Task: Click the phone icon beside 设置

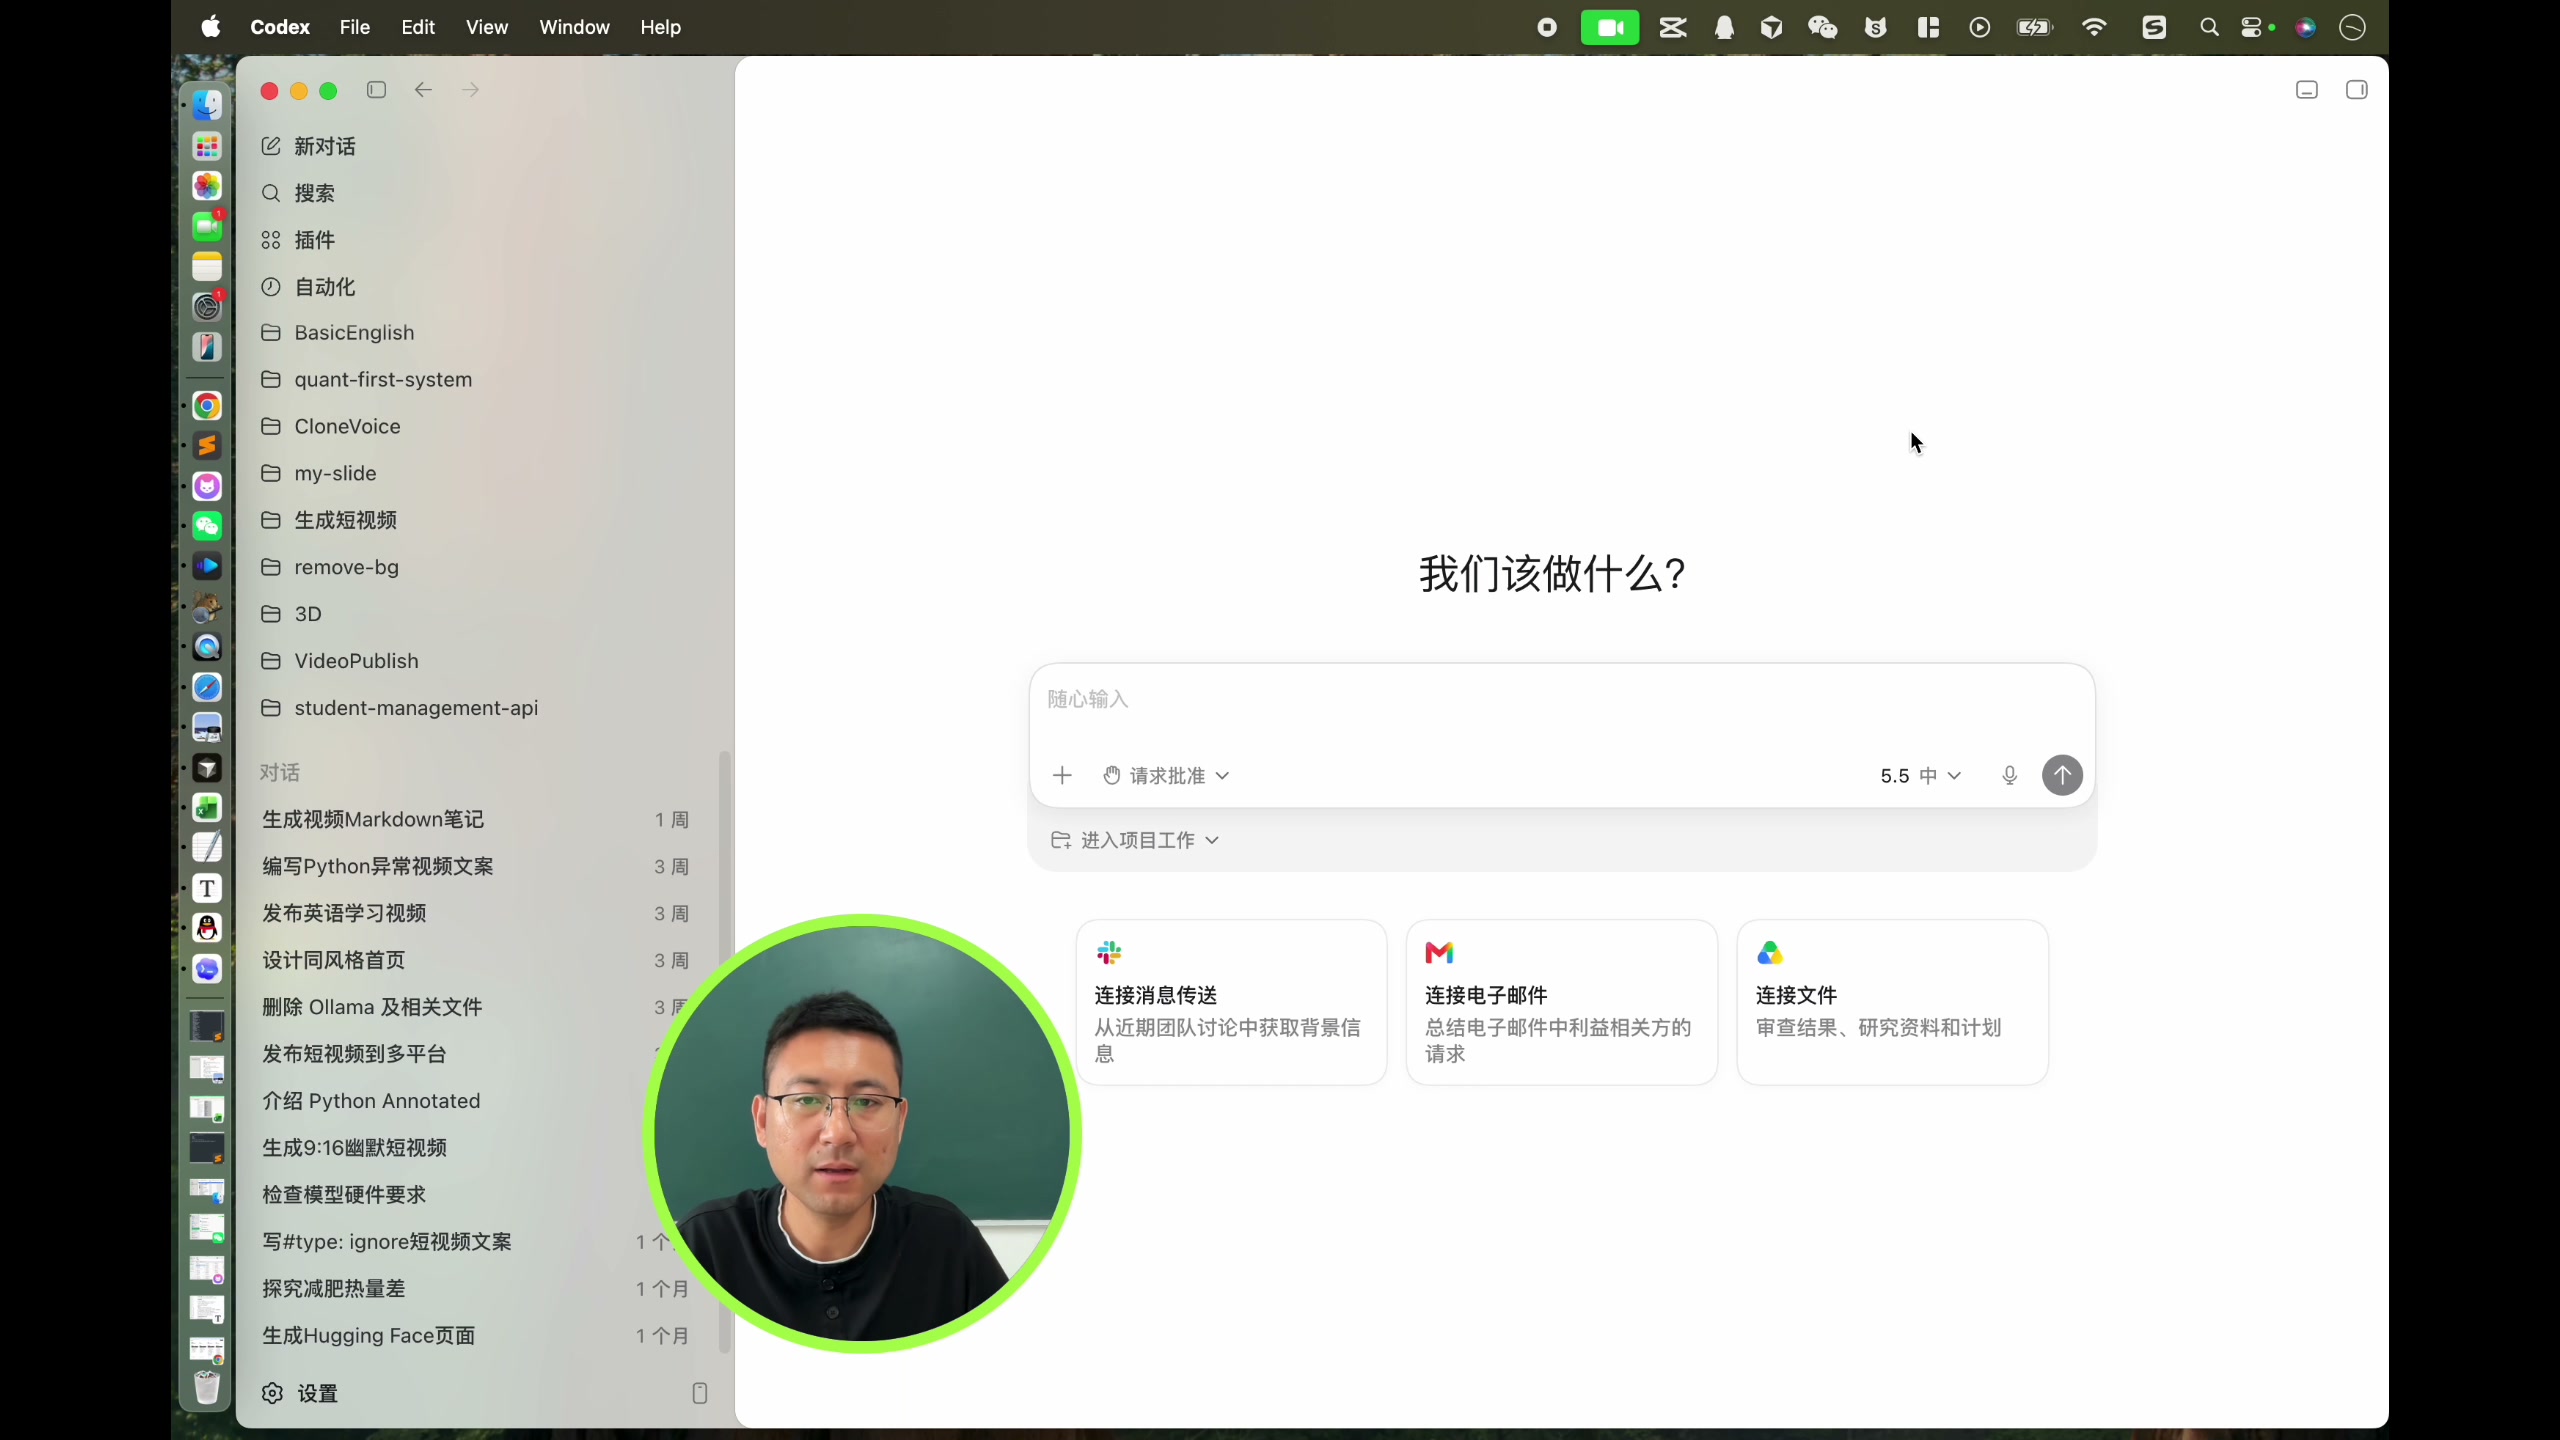Action: pos(700,1394)
